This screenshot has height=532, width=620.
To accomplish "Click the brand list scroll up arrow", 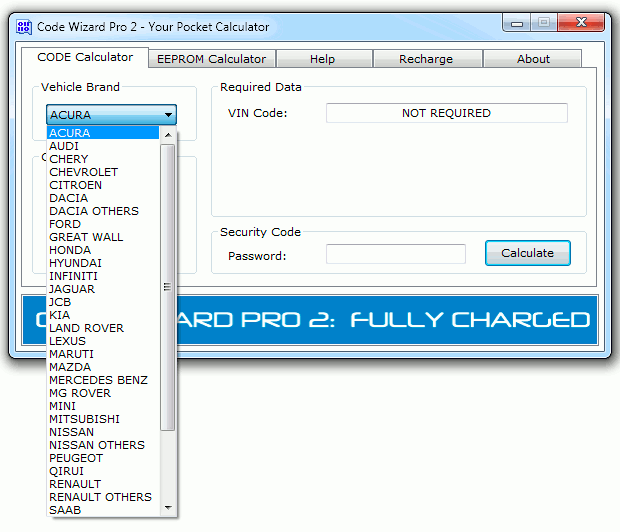I will click(x=168, y=135).
